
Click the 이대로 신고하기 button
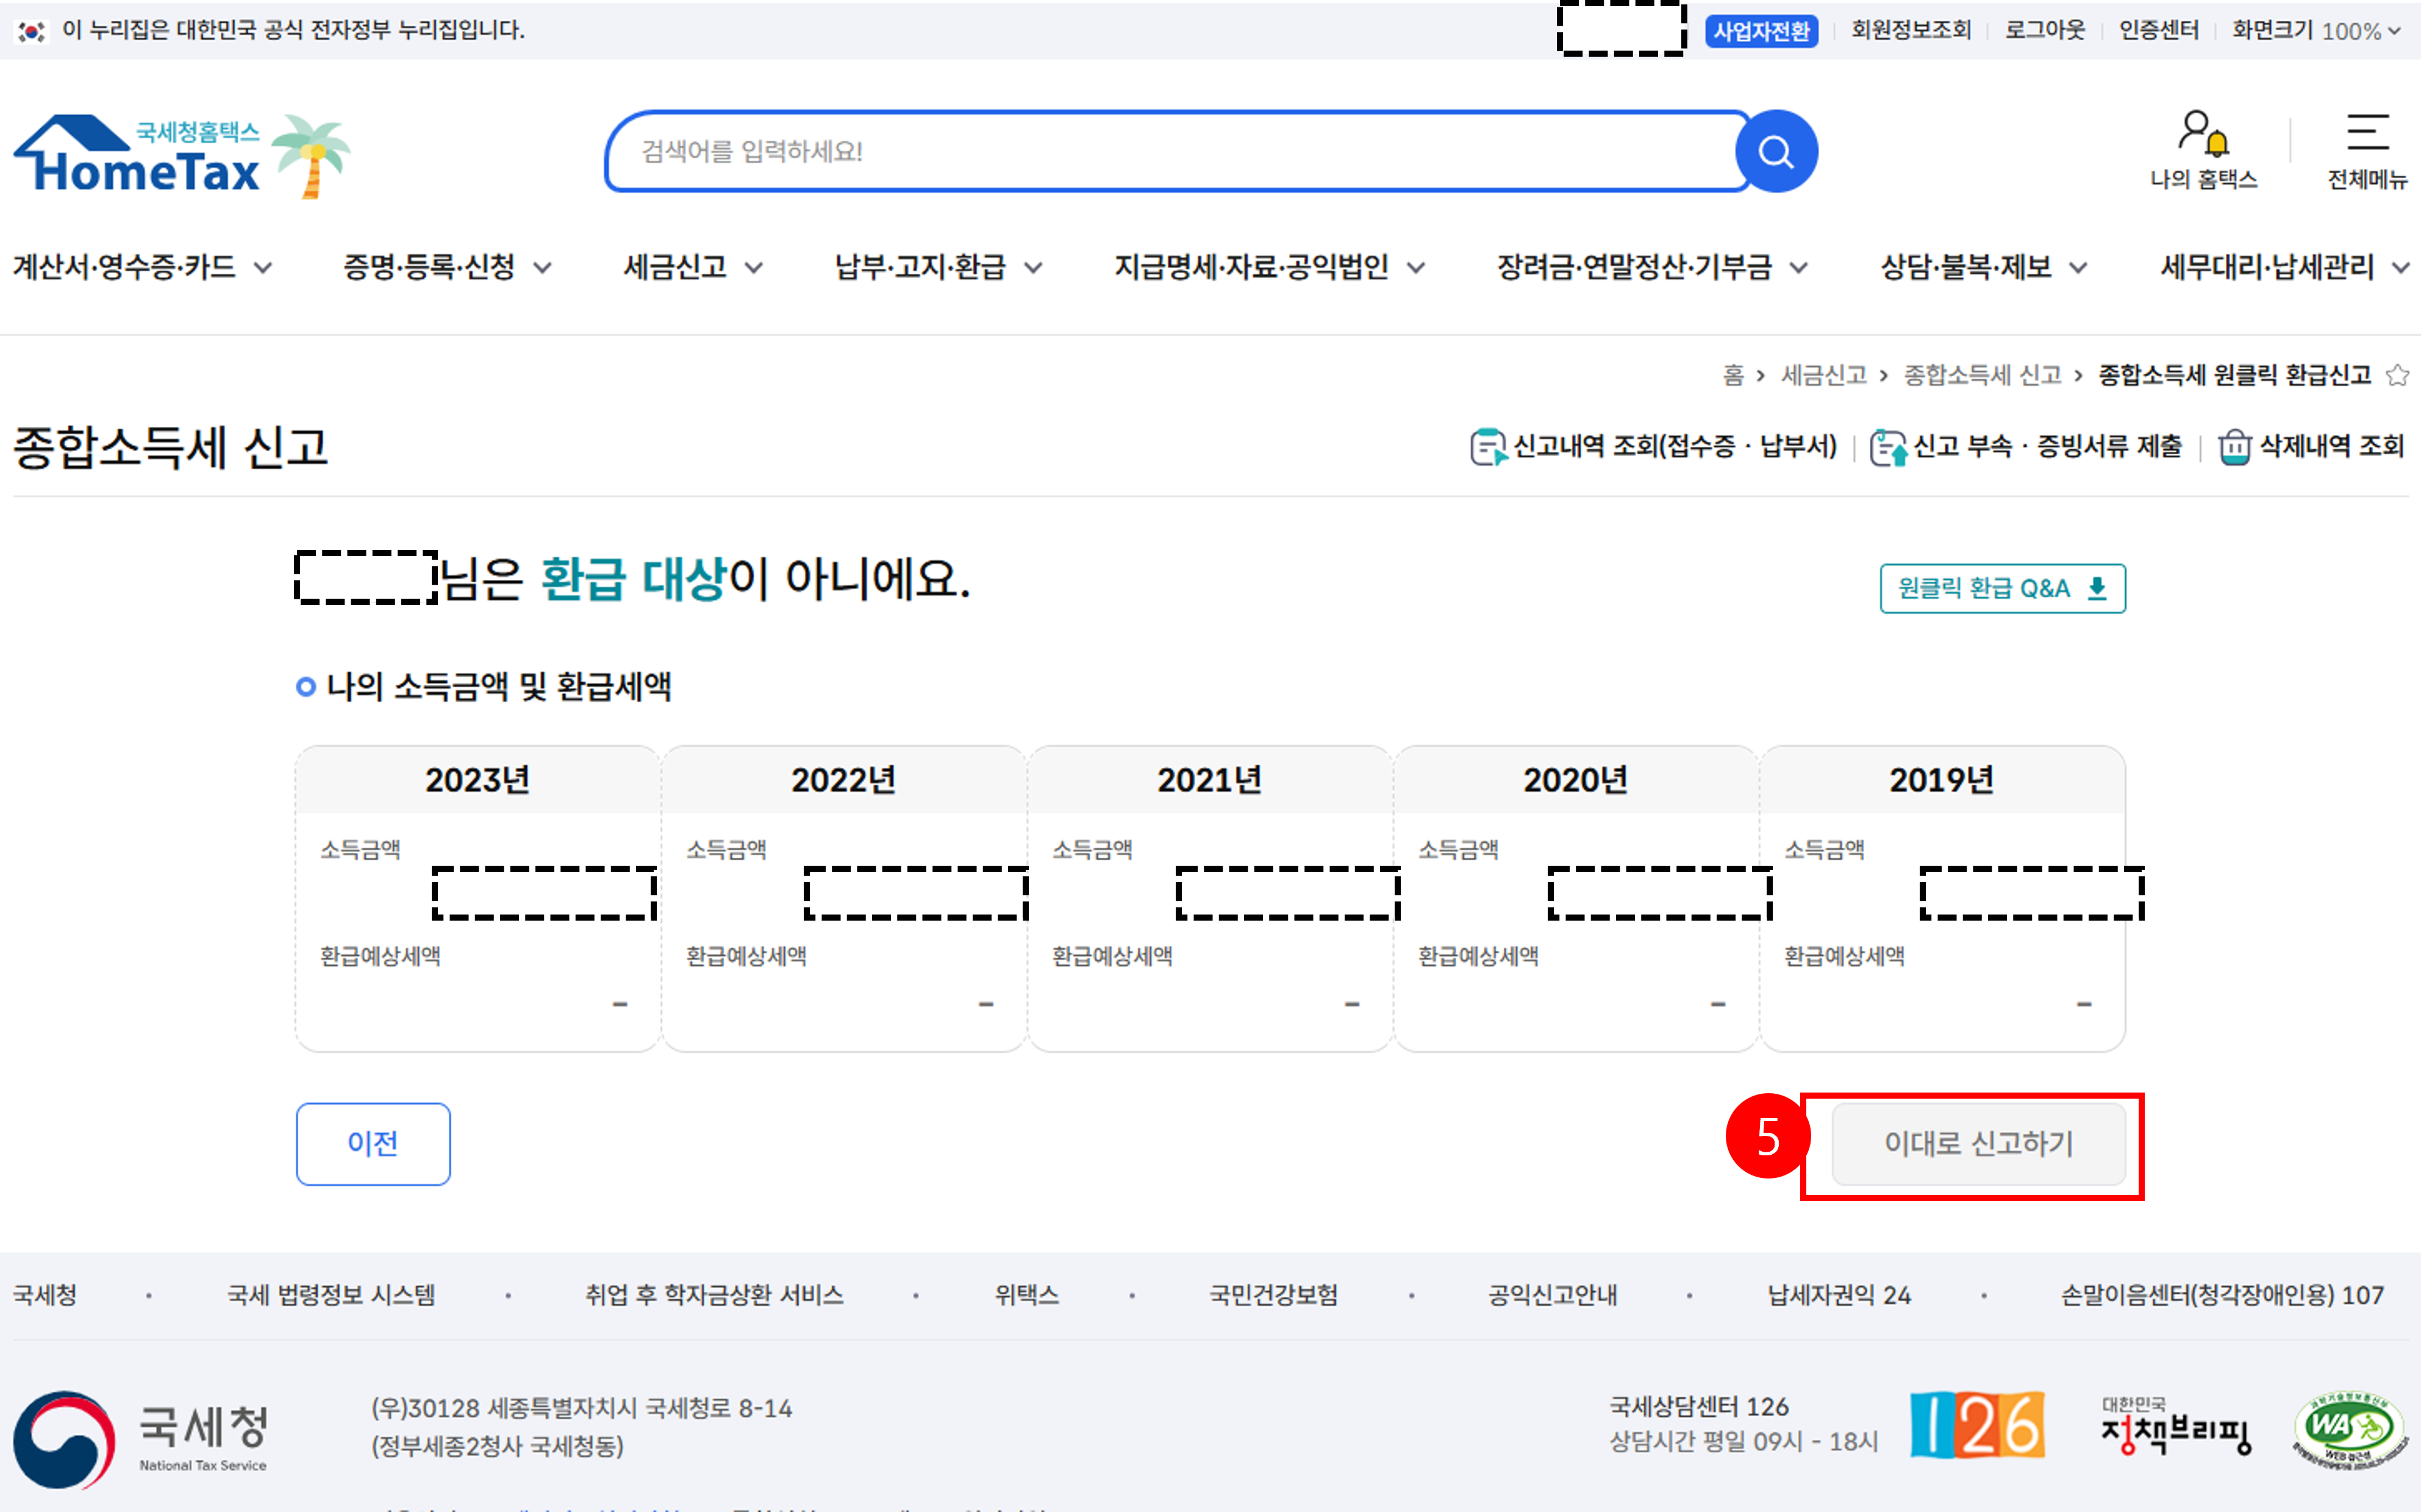[1977, 1144]
